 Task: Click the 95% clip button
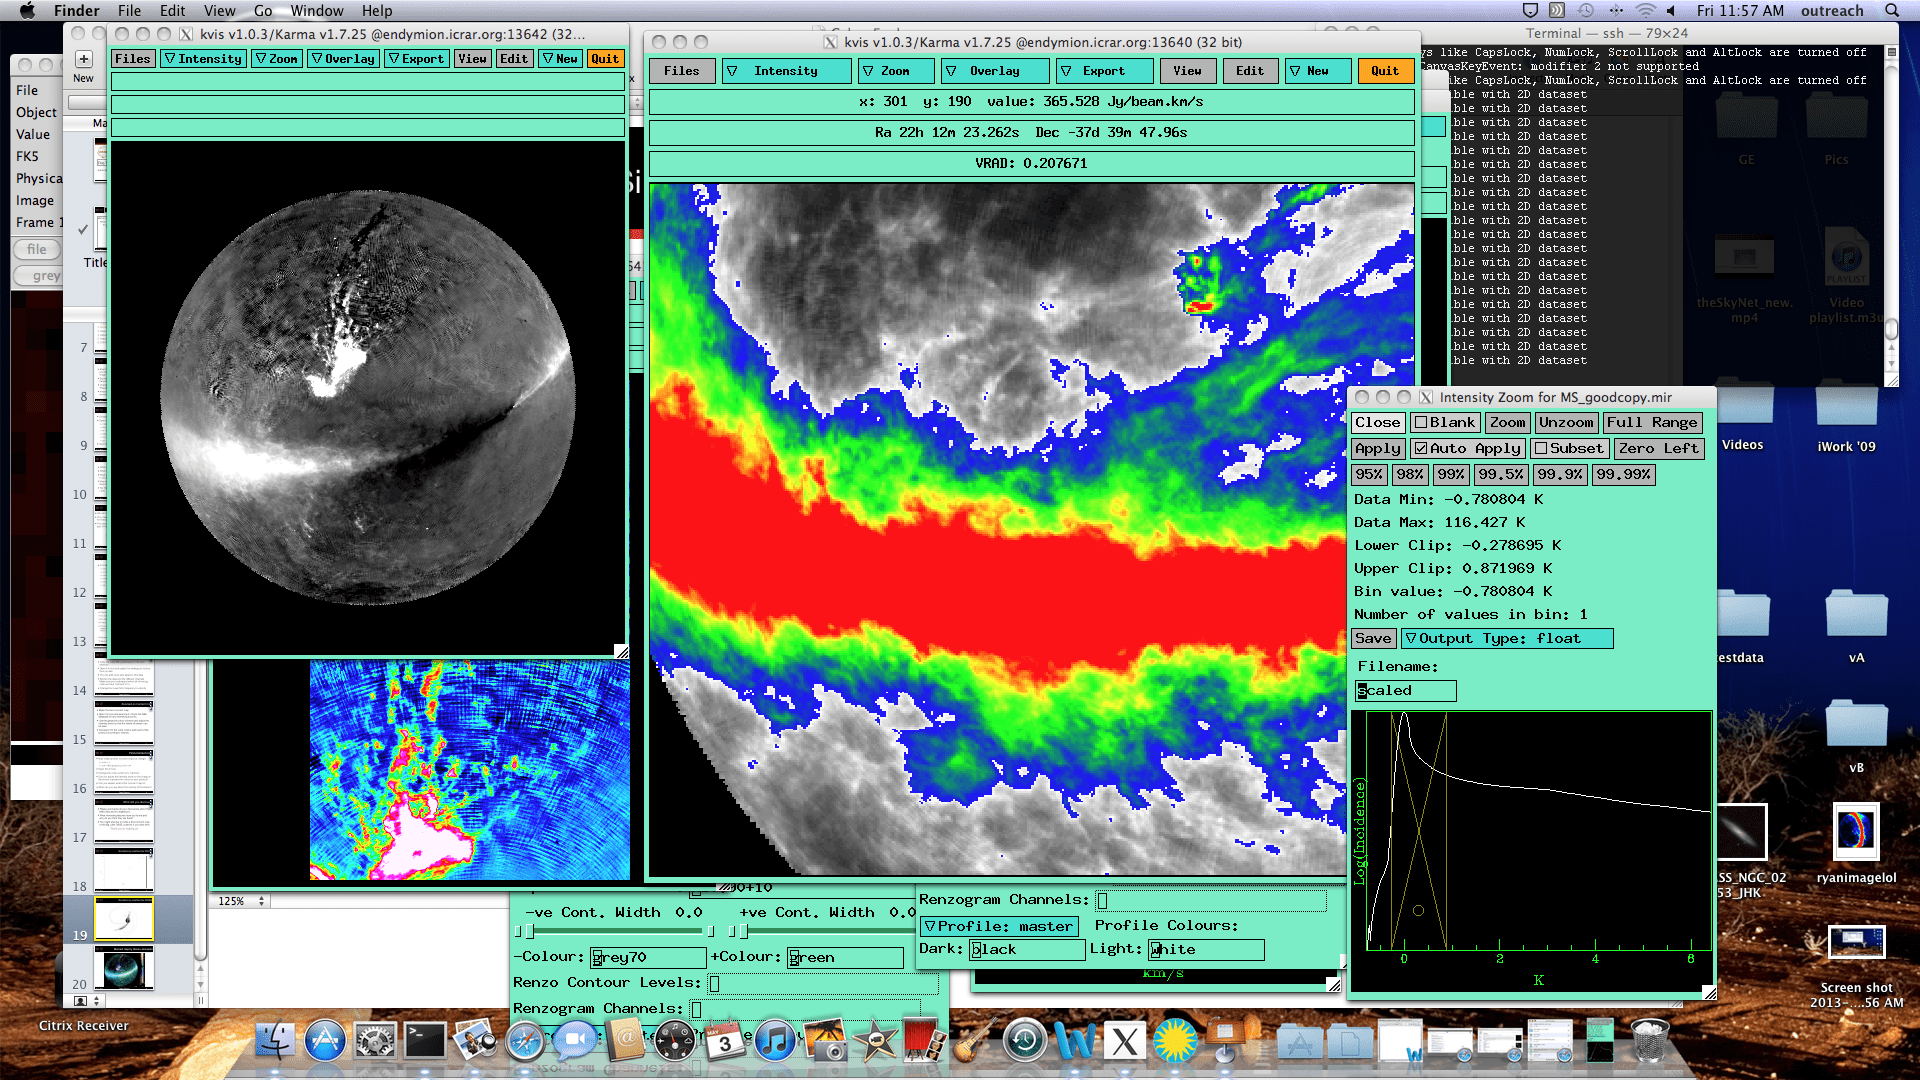point(1369,475)
